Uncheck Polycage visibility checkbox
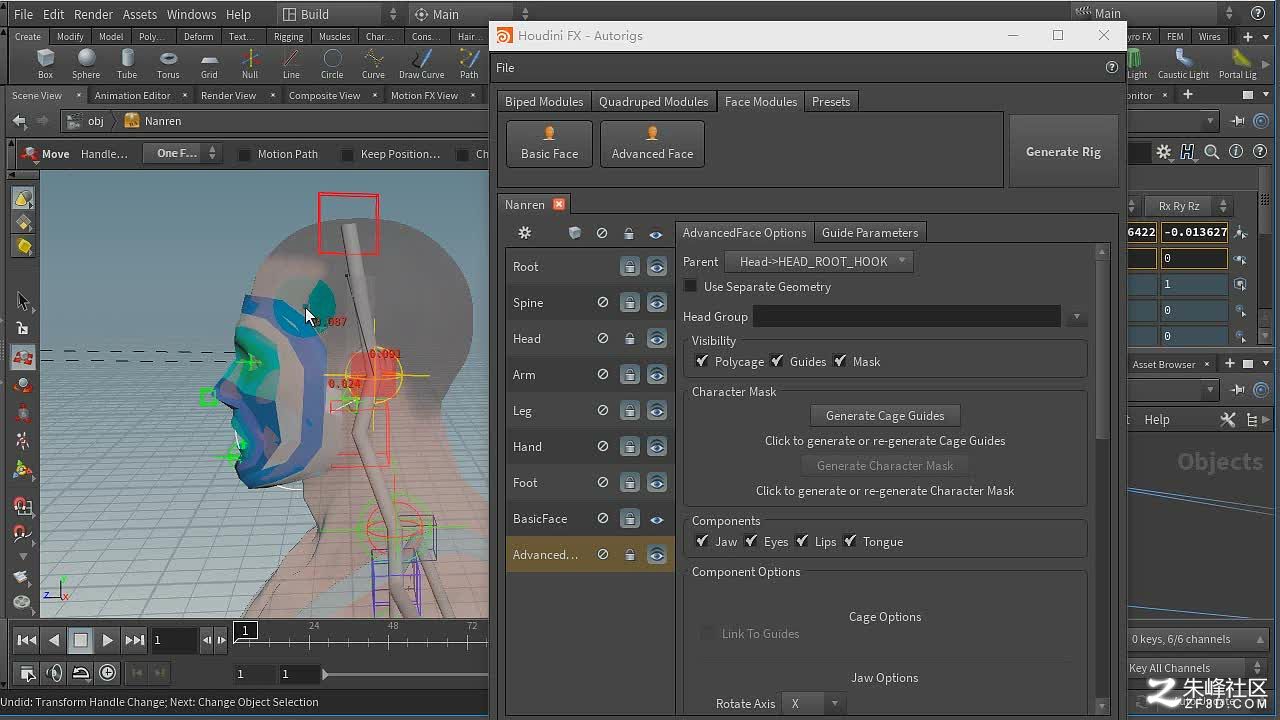1280x720 pixels. pos(702,361)
